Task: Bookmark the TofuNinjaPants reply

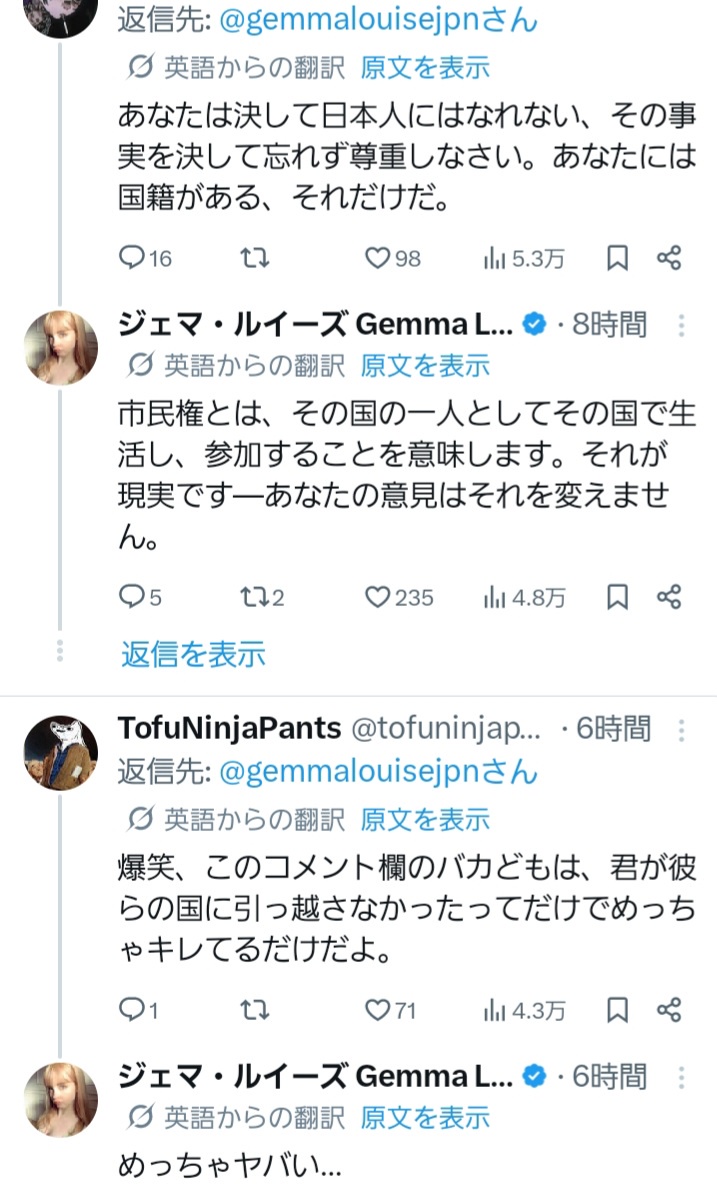Action: (618, 1010)
